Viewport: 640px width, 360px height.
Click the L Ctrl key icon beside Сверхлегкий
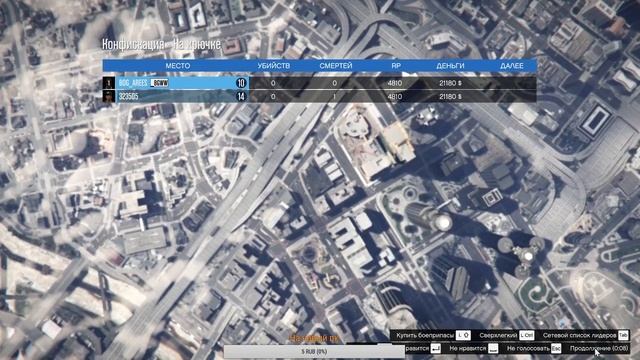coord(526,336)
